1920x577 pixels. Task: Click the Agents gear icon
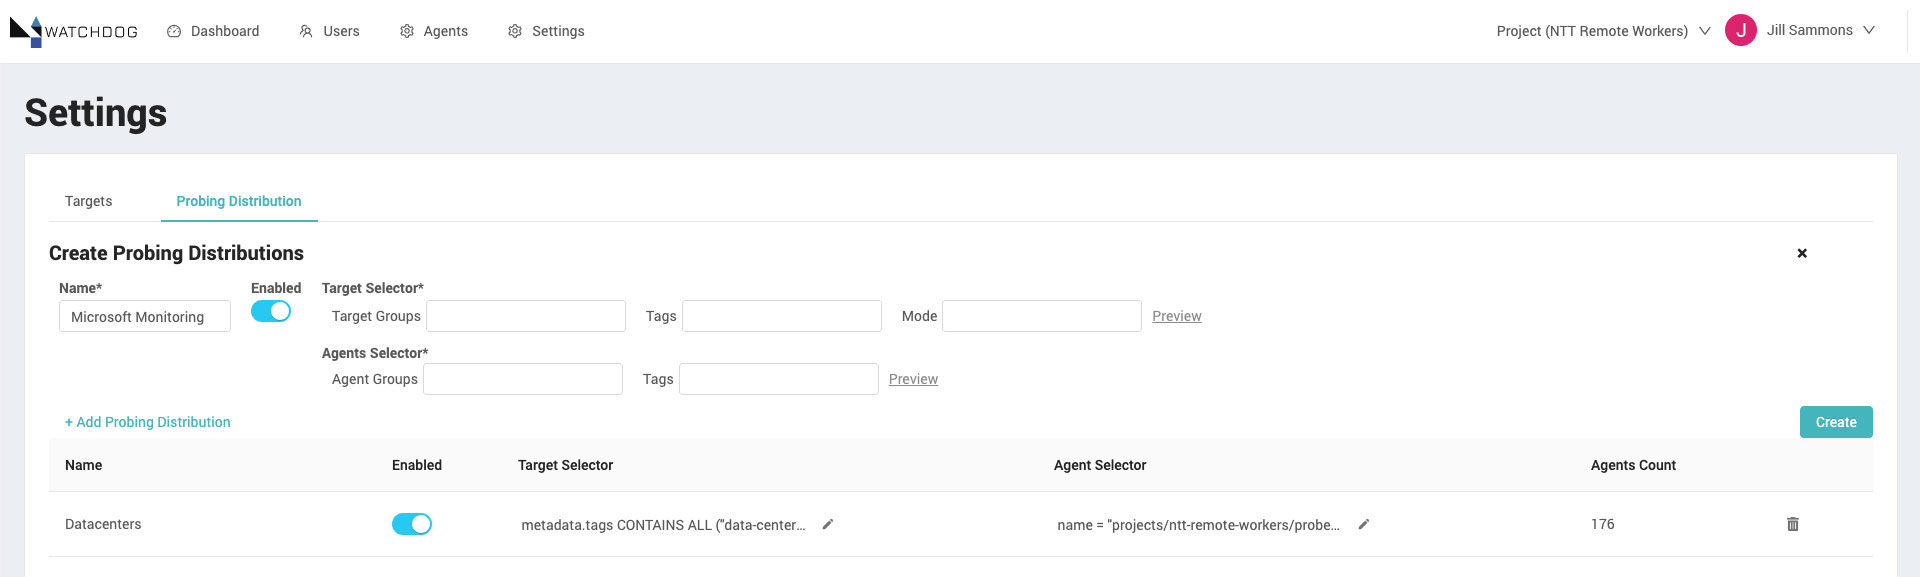(x=407, y=31)
